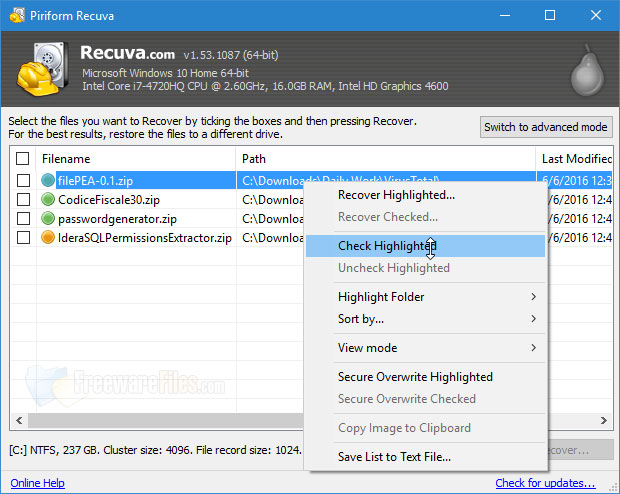Click the horizontal scrollbar thumb
Image resolution: width=620 pixels, height=494 pixels.
(166, 420)
